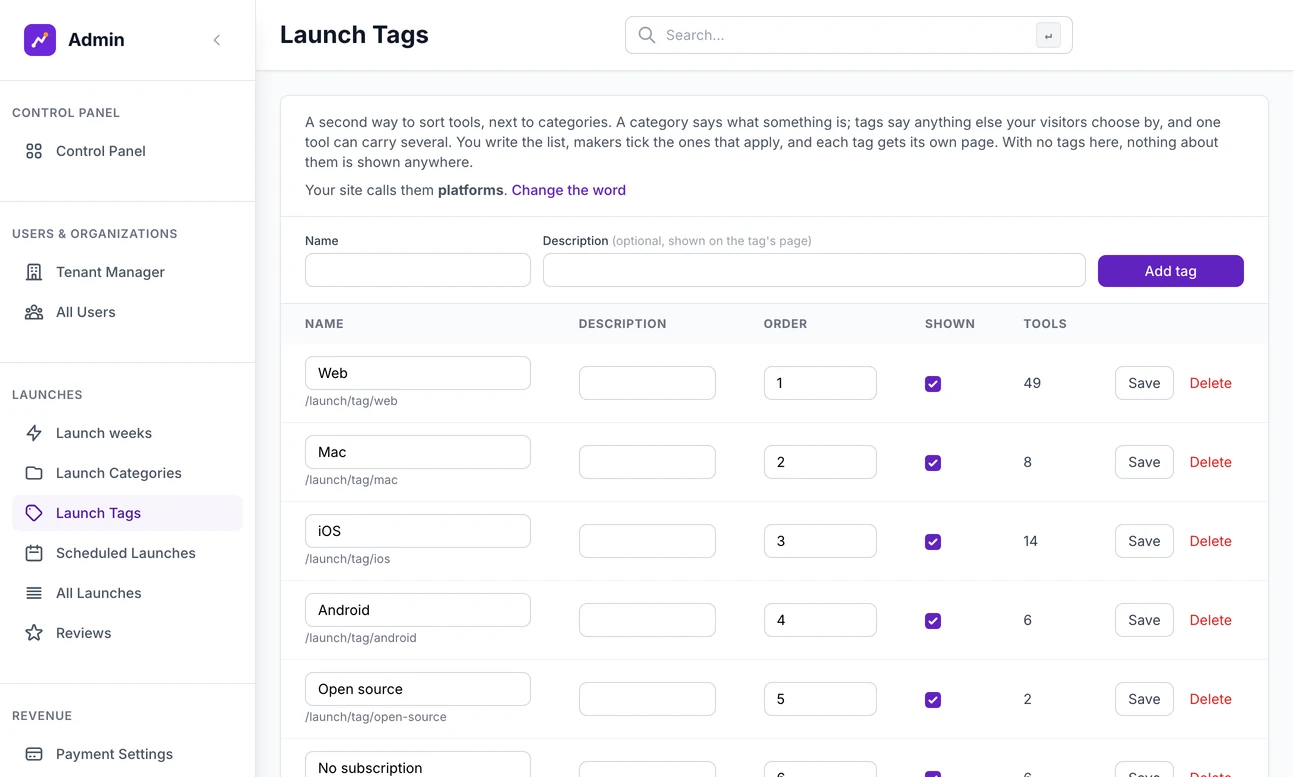The image size is (1293, 777).
Task: Open Scheduled Launches
Action: click(127, 553)
